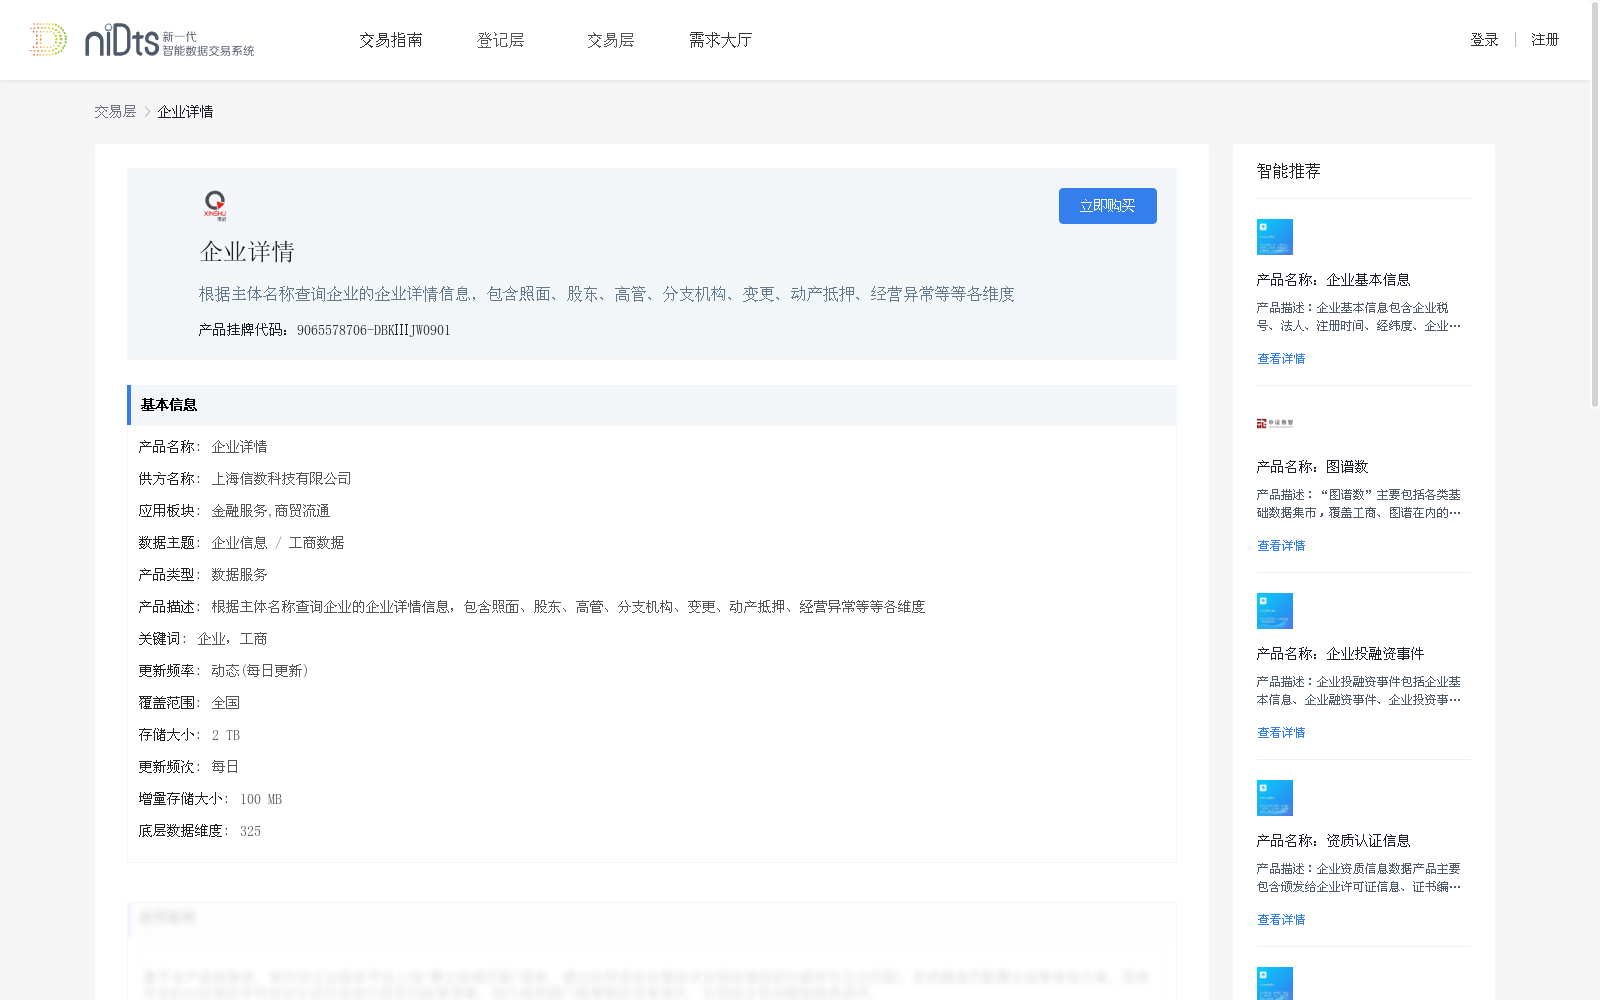Click the keyword 企业
This screenshot has height=1000, width=1600.
(x=211, y=639)
